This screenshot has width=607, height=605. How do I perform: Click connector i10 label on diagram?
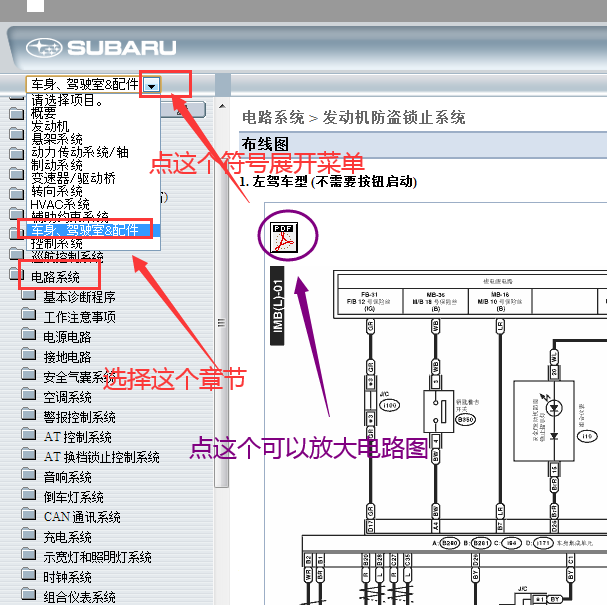click(x=587, y=436)
